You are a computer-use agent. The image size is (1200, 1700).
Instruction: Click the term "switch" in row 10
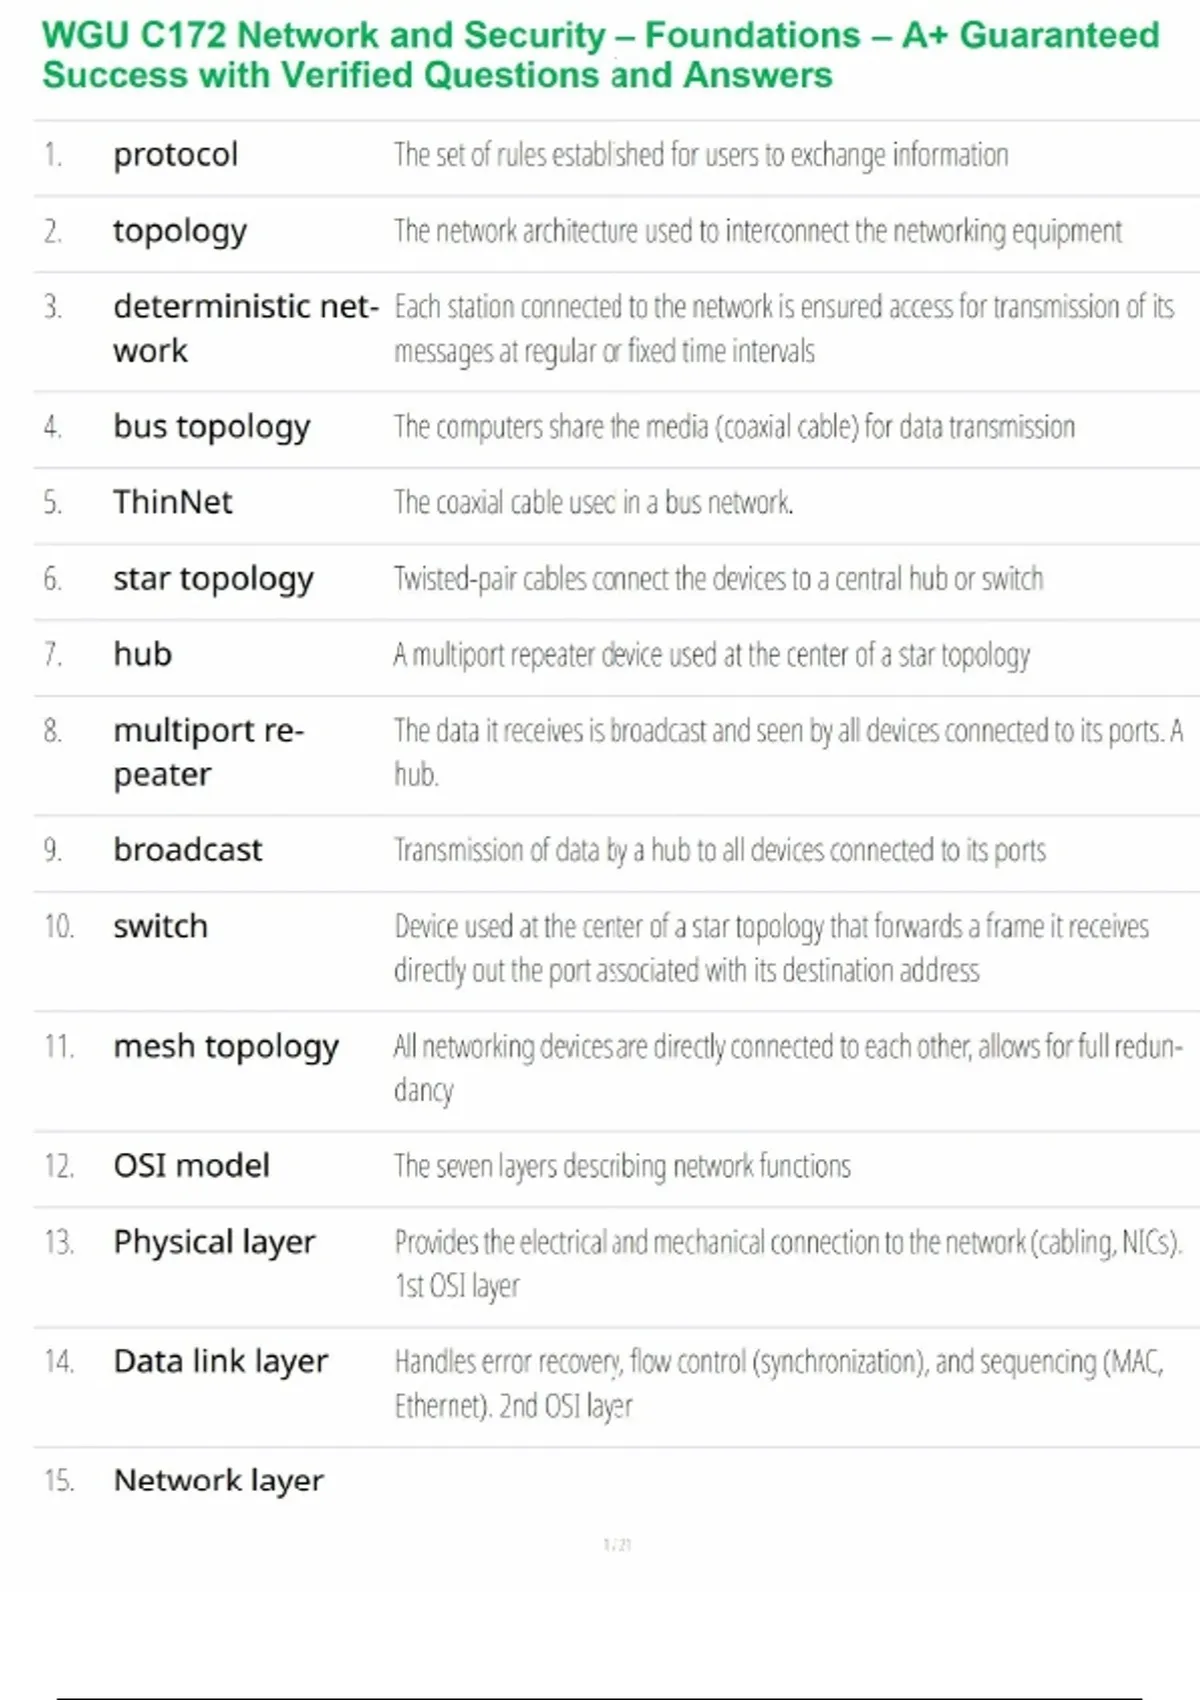[x=160, y=927]
